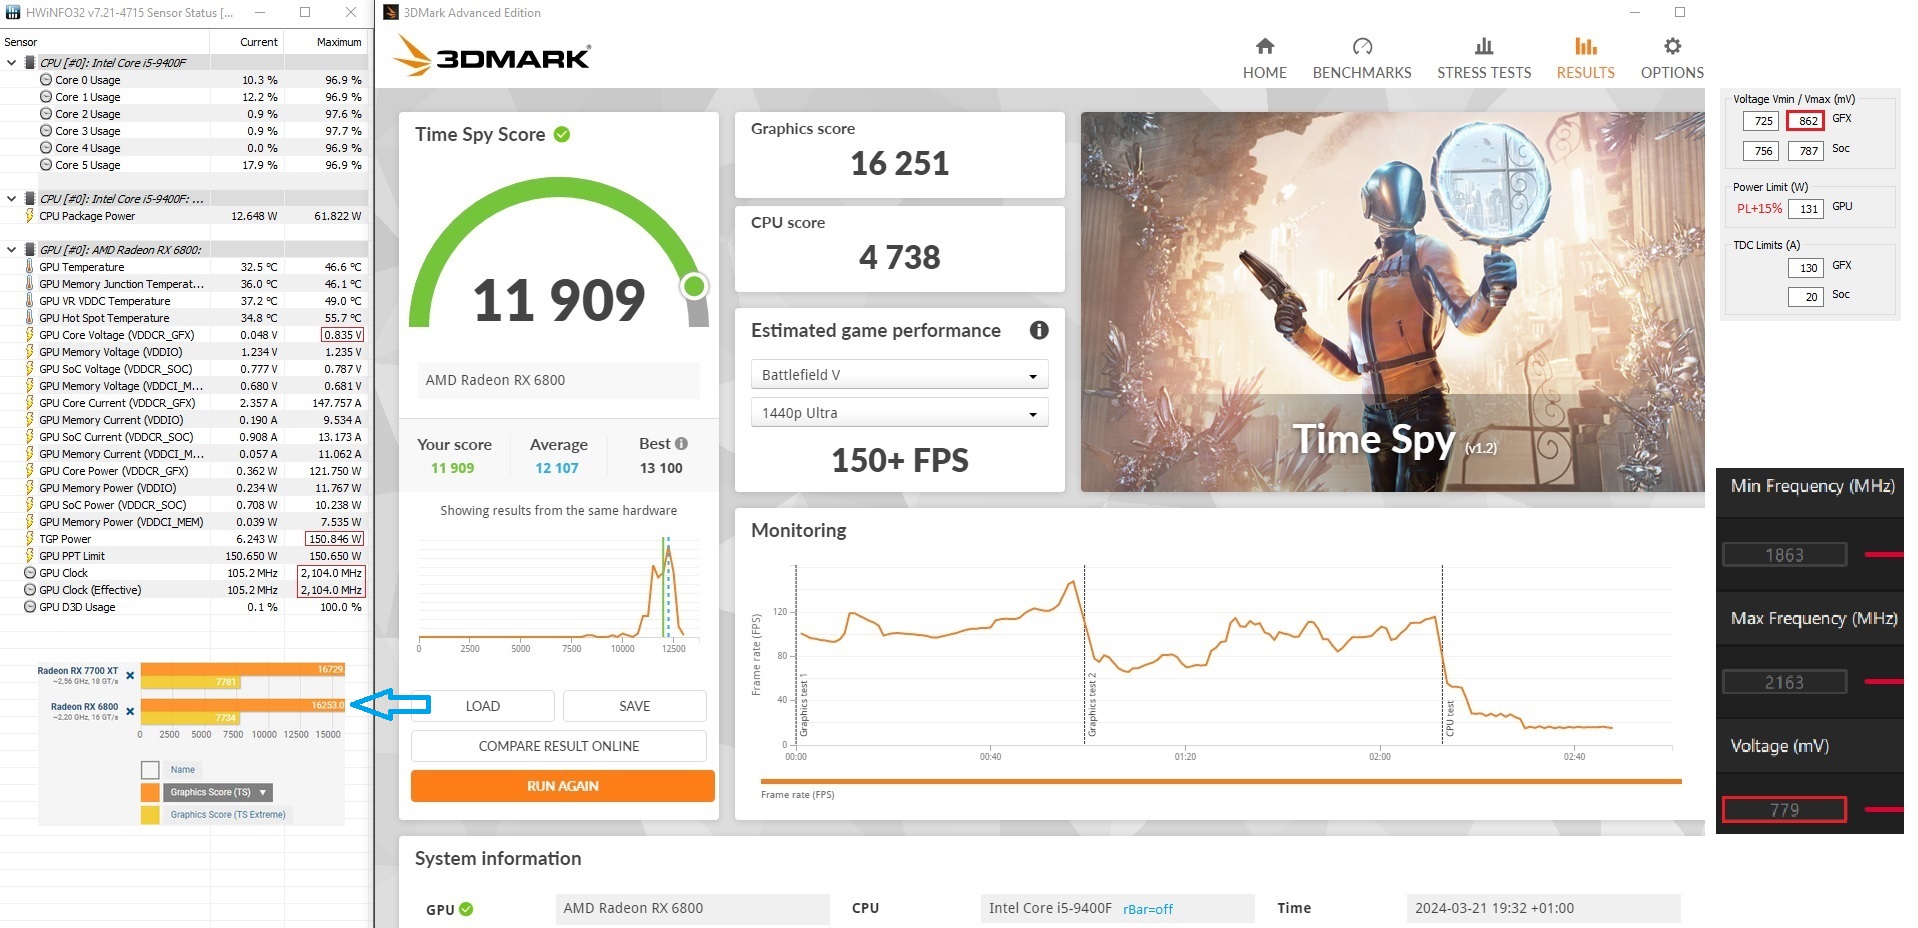
Task: Click the TDC GFX field showing 130
Action: (1805, 268)
